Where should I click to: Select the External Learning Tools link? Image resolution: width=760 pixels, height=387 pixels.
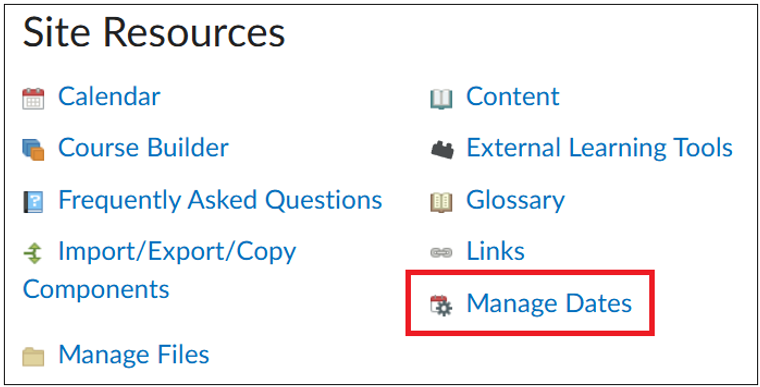click(600, 147)
